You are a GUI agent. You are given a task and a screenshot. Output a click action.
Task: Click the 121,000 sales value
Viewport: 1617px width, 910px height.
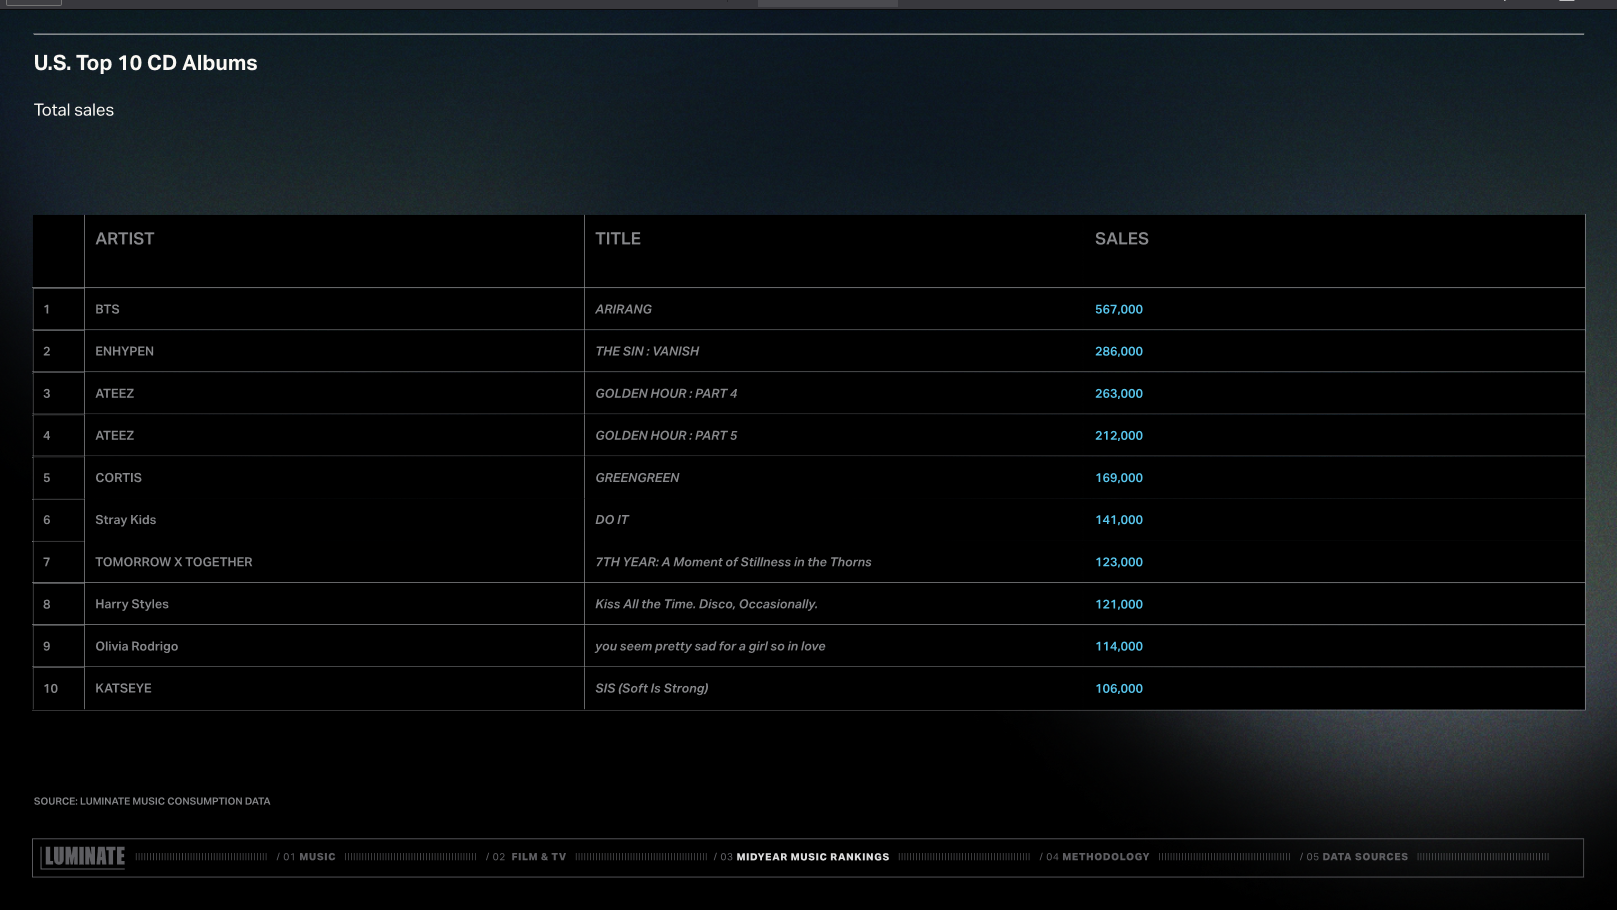click(1118, 604)
